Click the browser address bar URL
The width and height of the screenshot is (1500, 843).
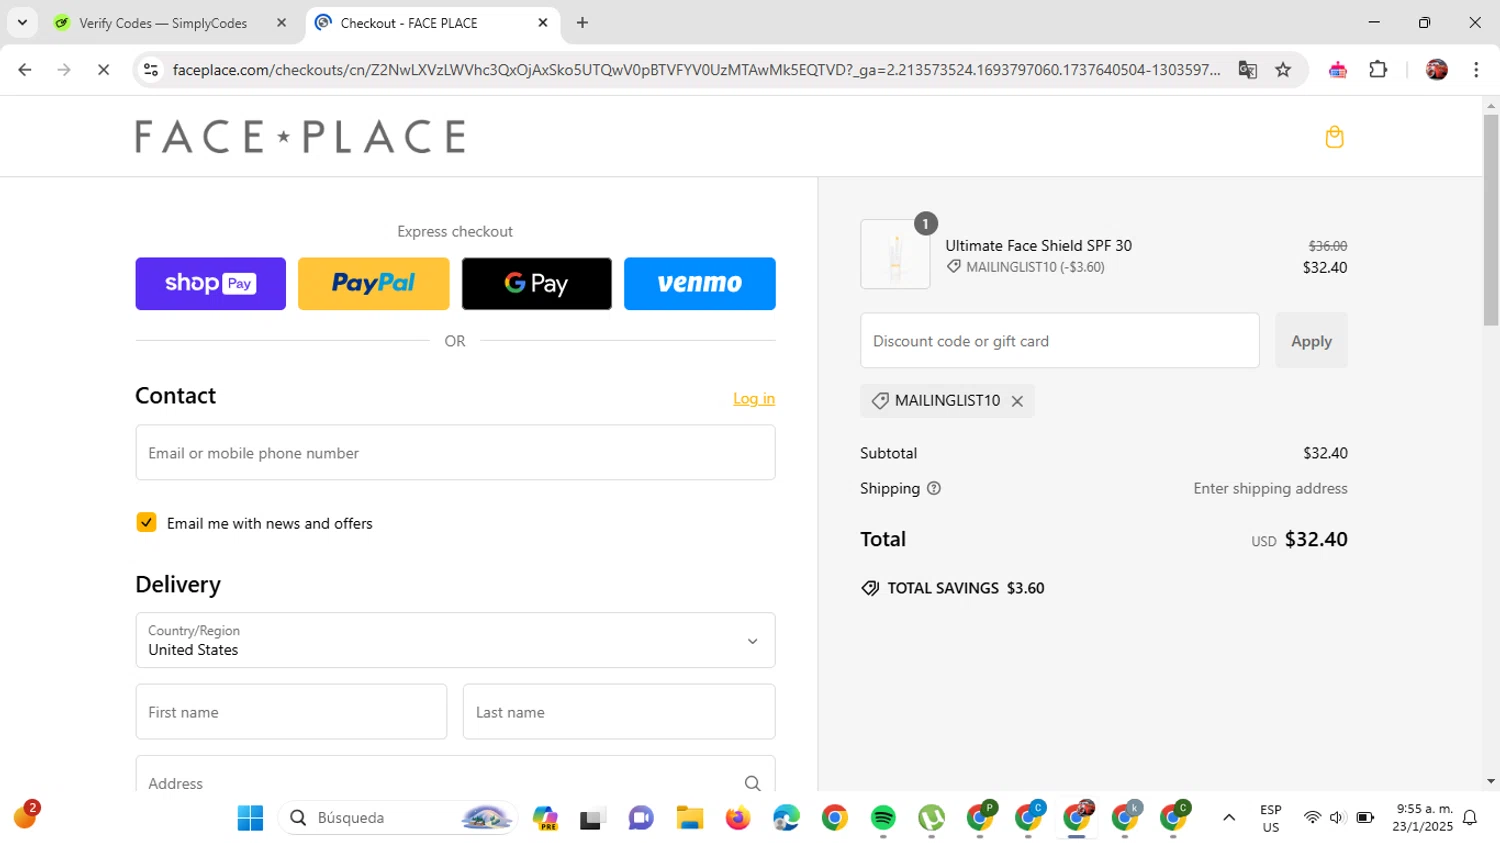(696, 70)
